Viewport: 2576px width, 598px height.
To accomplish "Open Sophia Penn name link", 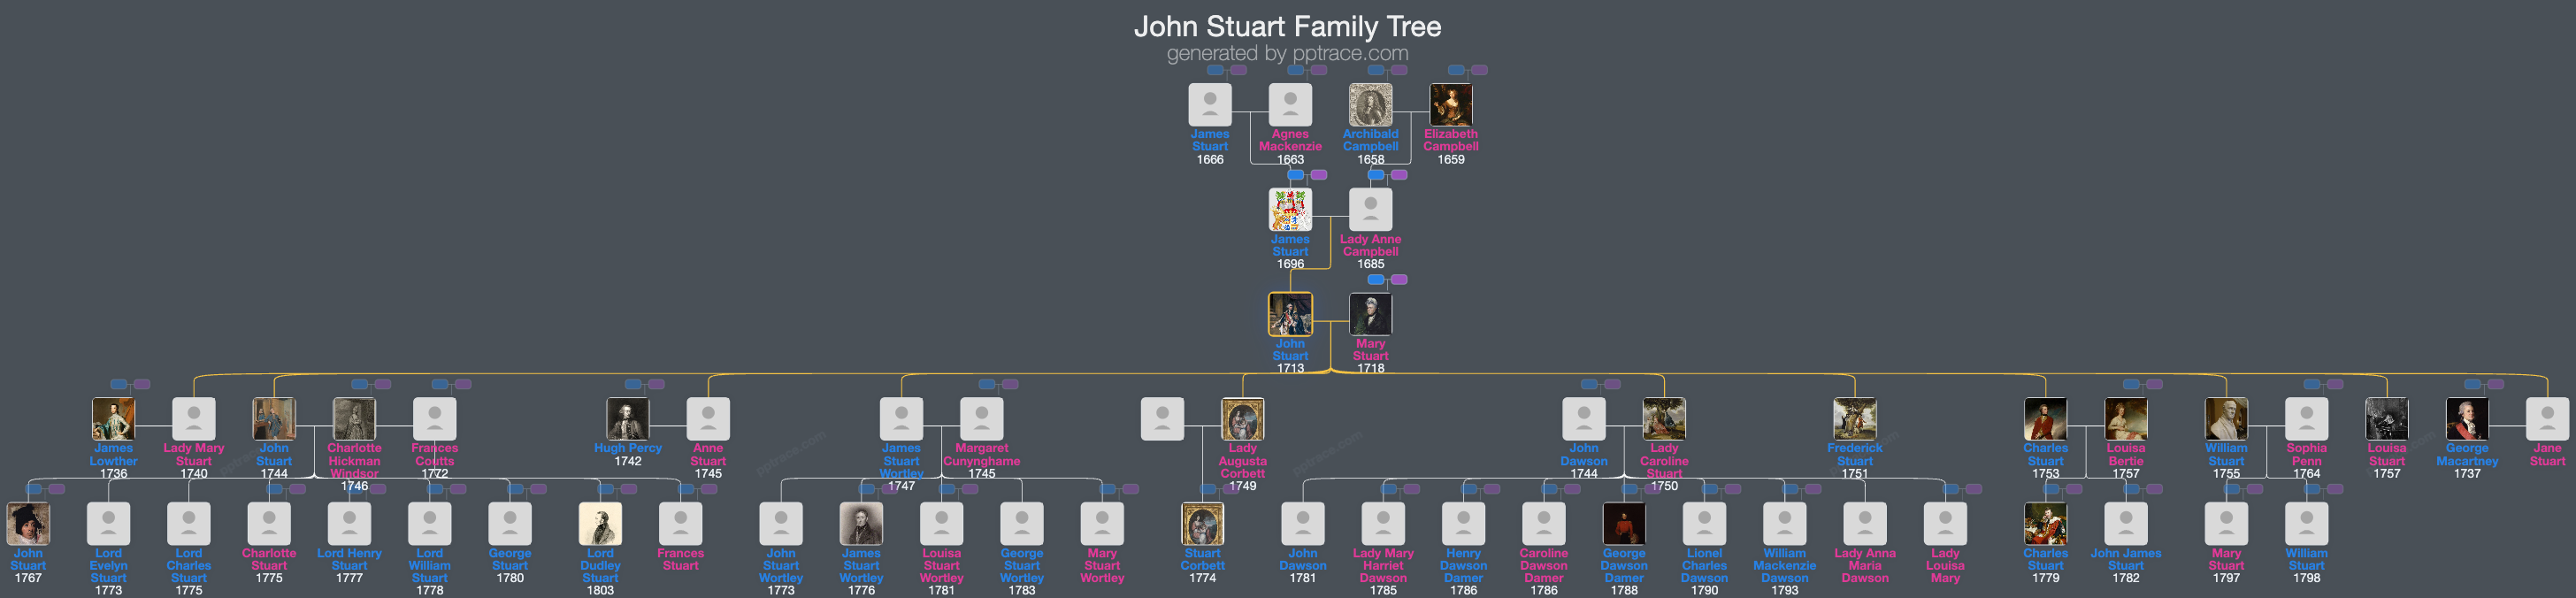I will pyautogui.click(x=2307, y=455).
